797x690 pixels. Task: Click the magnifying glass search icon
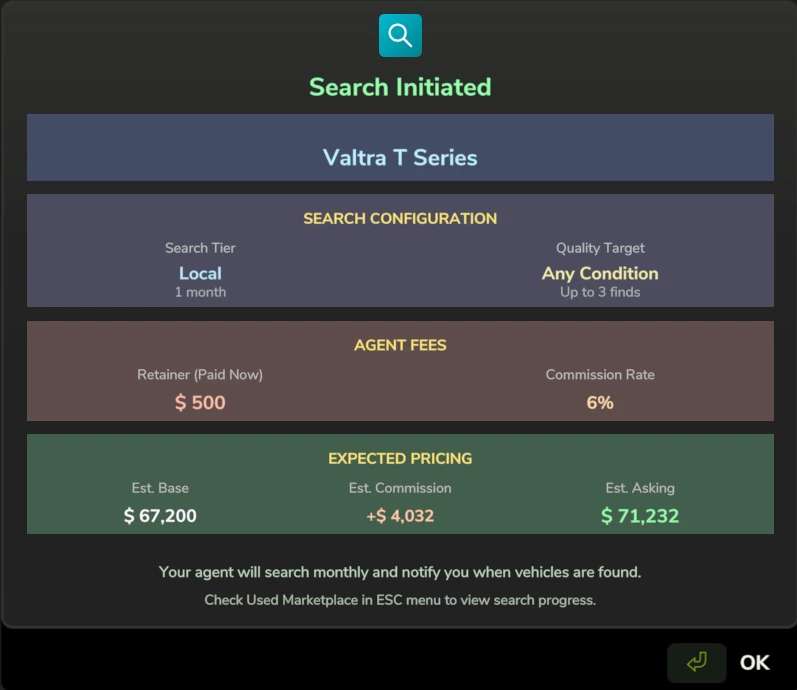(x=400, y=36)
